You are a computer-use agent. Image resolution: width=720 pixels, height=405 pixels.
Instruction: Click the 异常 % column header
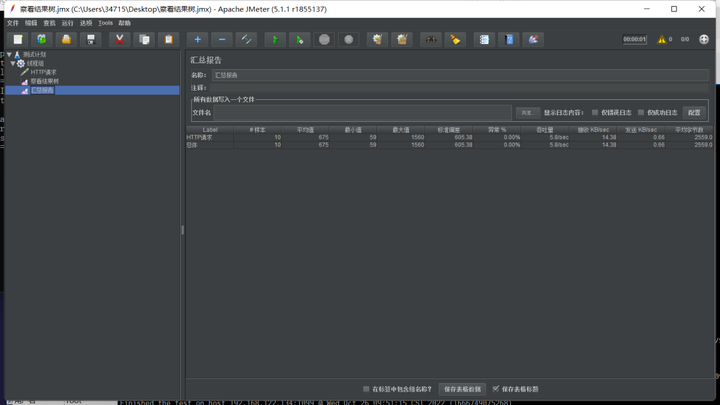pos(497,130)
